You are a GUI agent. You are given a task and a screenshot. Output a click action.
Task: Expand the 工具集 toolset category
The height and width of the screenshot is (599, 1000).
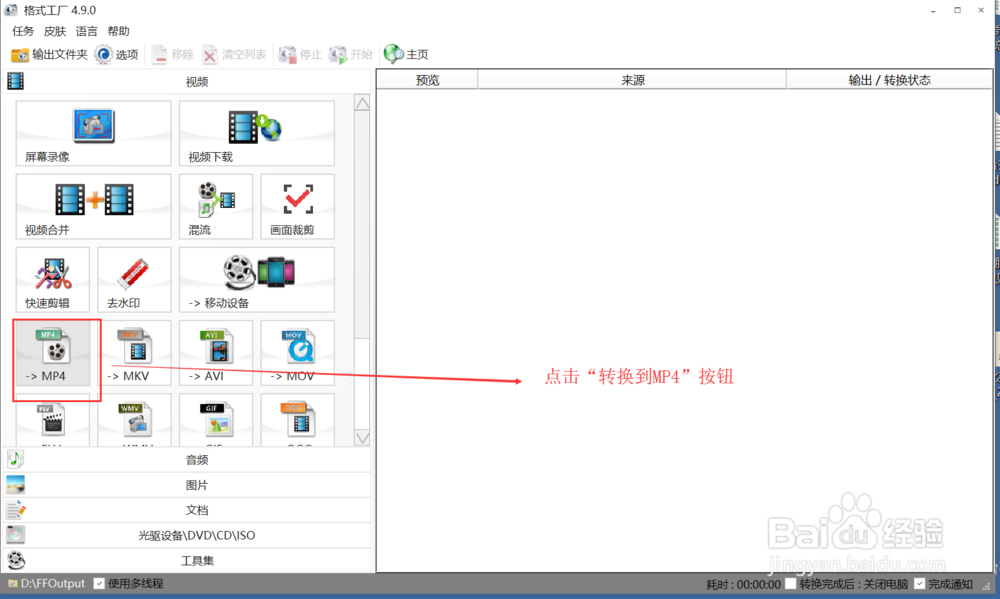(x=188, y=561)
